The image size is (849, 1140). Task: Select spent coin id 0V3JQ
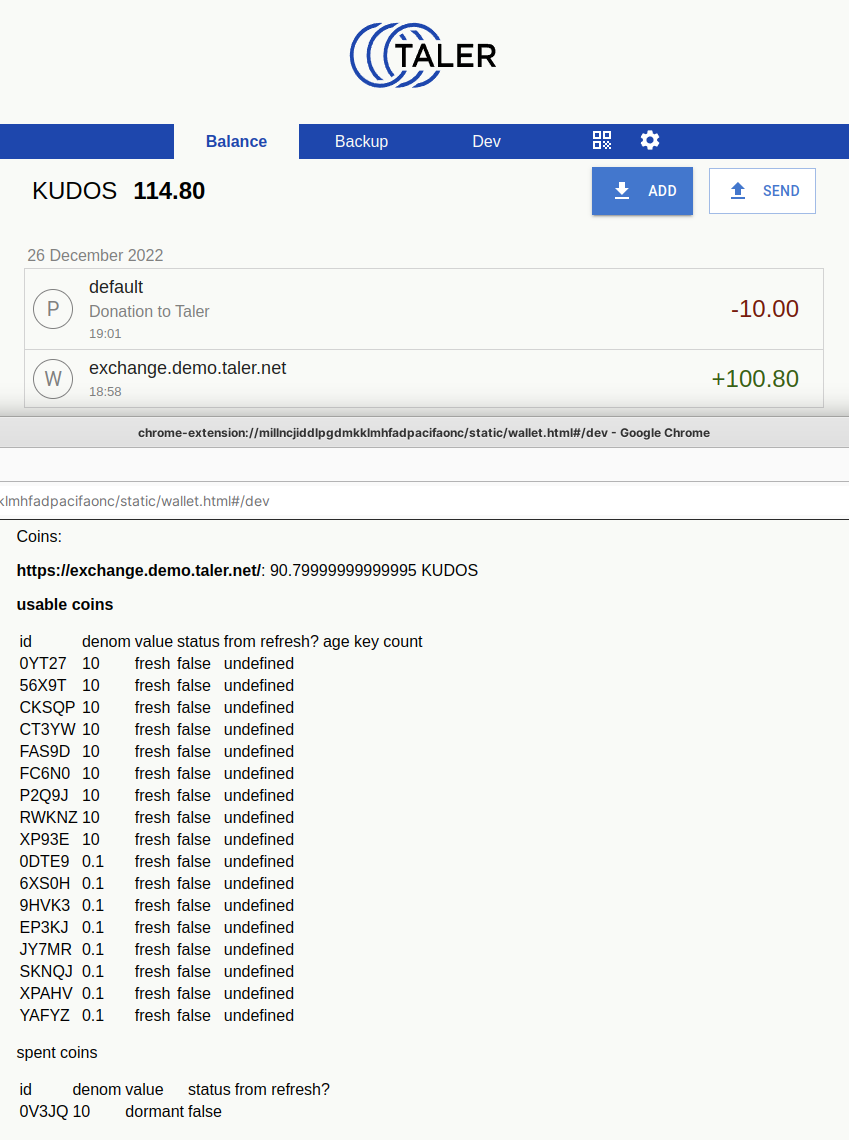click(44, 1112)
